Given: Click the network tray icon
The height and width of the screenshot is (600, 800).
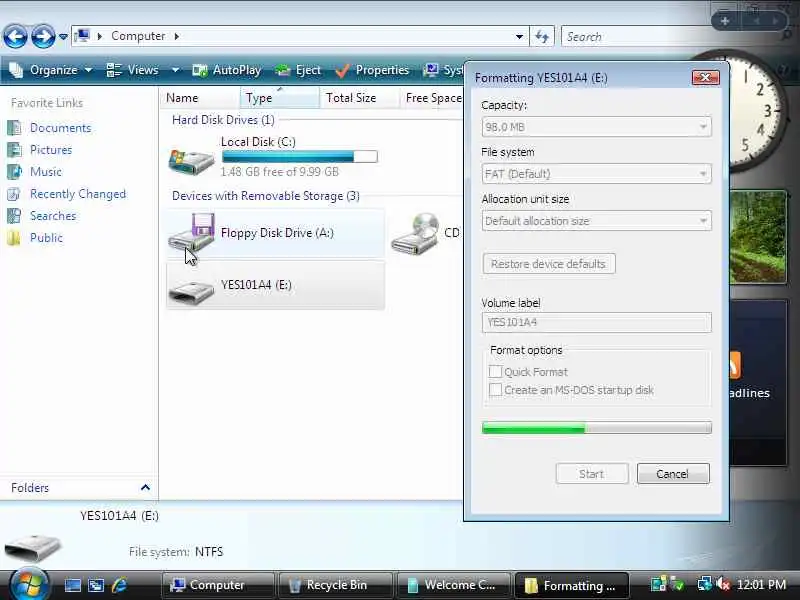Looking at the screenshot, I should pos(705,584).
